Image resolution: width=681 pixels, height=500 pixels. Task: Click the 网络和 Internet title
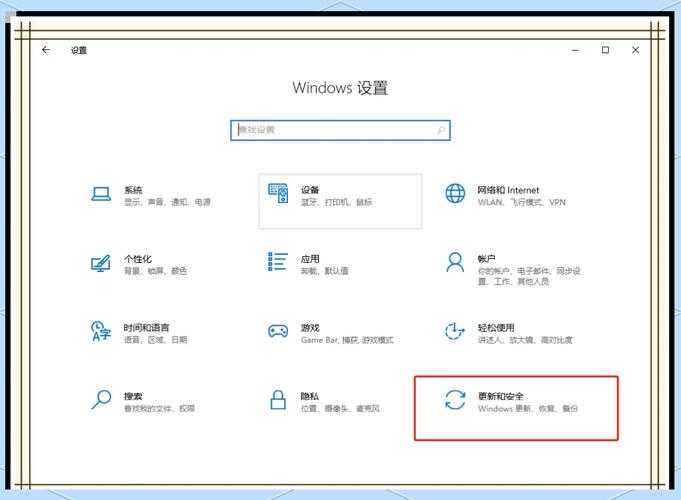tap(508, 190)
